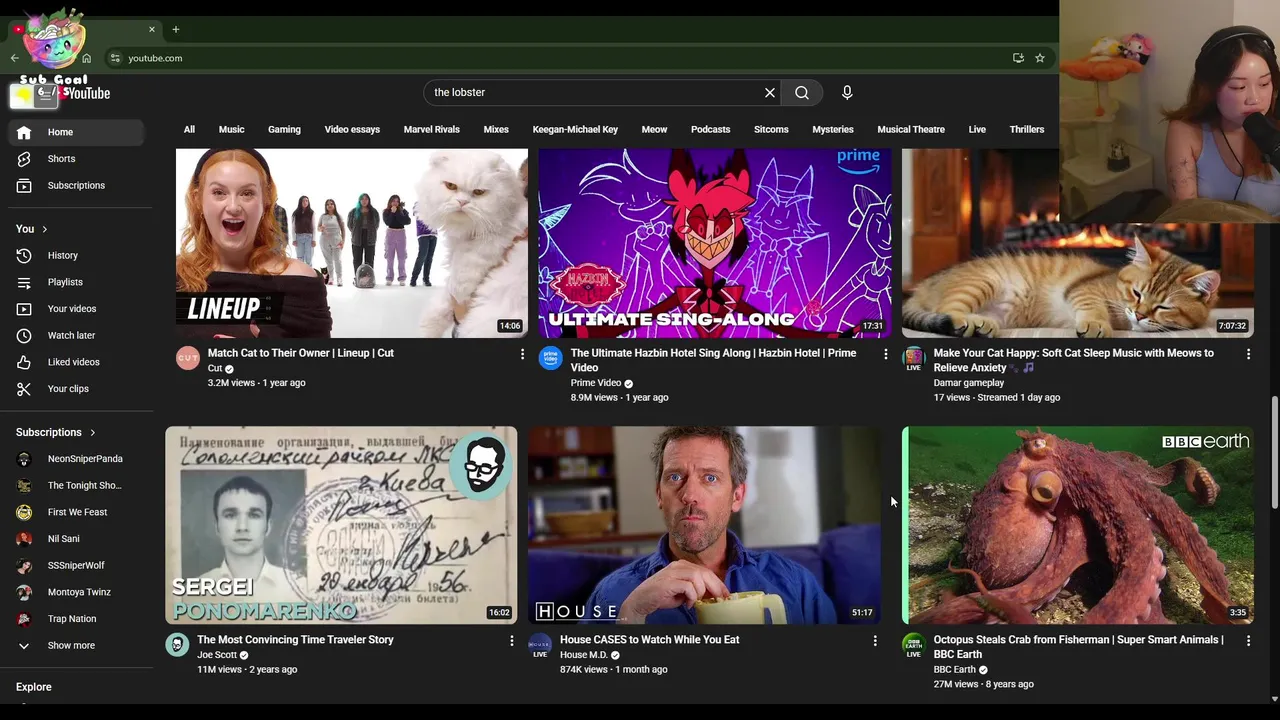The width and height of the screenshot is (1280, 720).
Task: Open Montoya Twinz subscription channel
Action: [x=80, y=592]
